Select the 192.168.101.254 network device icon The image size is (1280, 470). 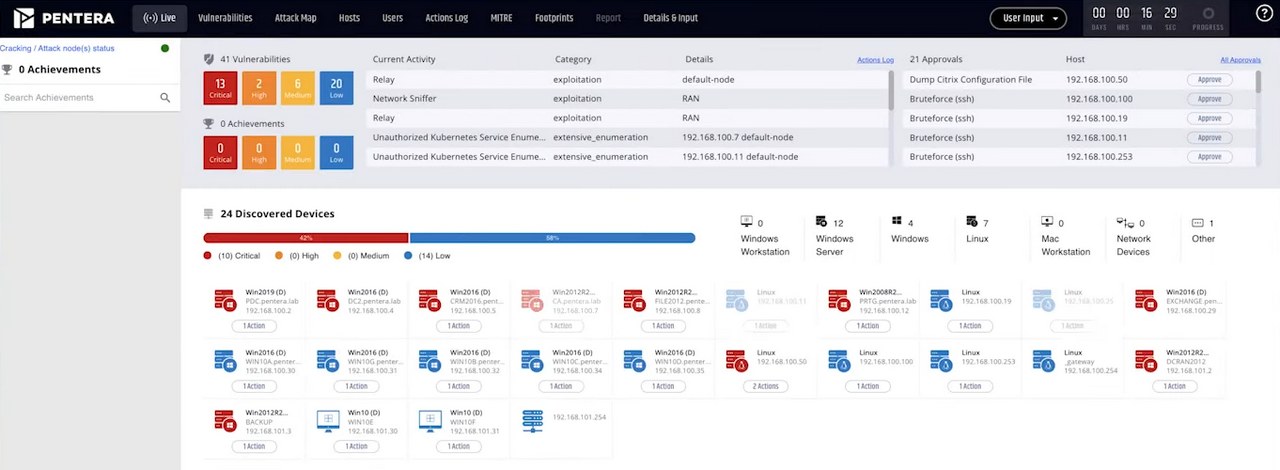point(532,421)
